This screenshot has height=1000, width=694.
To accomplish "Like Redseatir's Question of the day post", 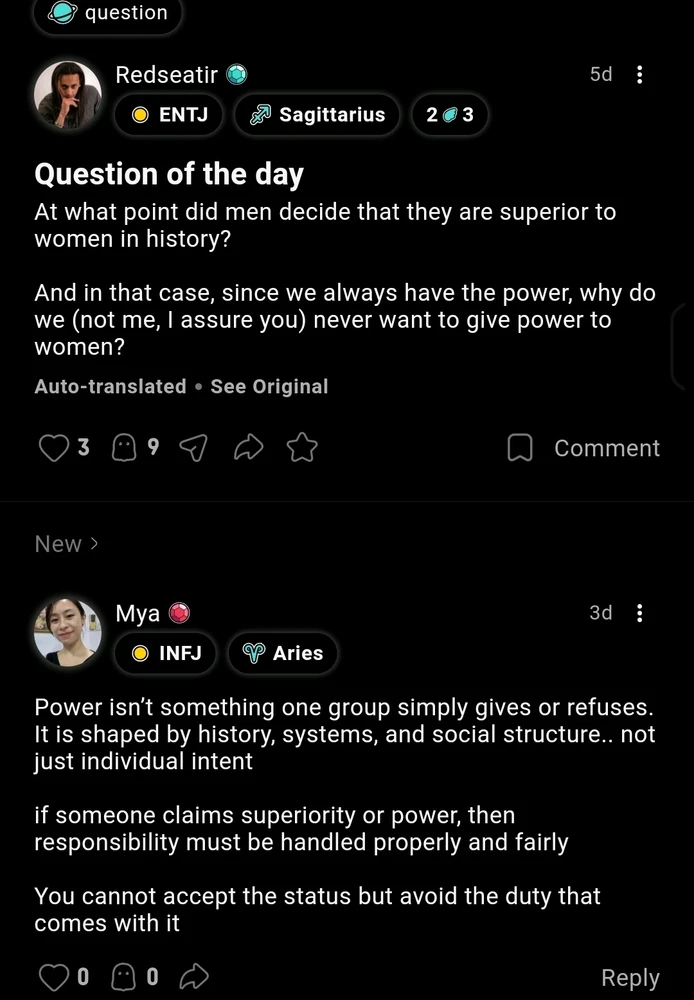I will coord(52,449).
